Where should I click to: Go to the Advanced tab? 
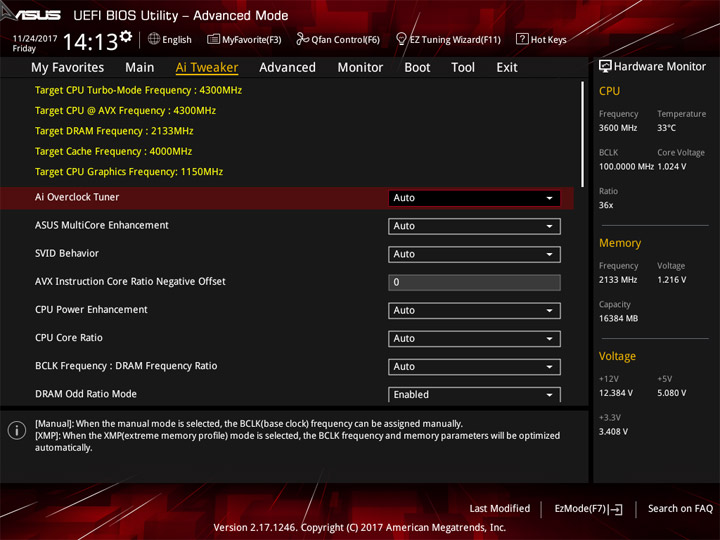coord(287,68)
